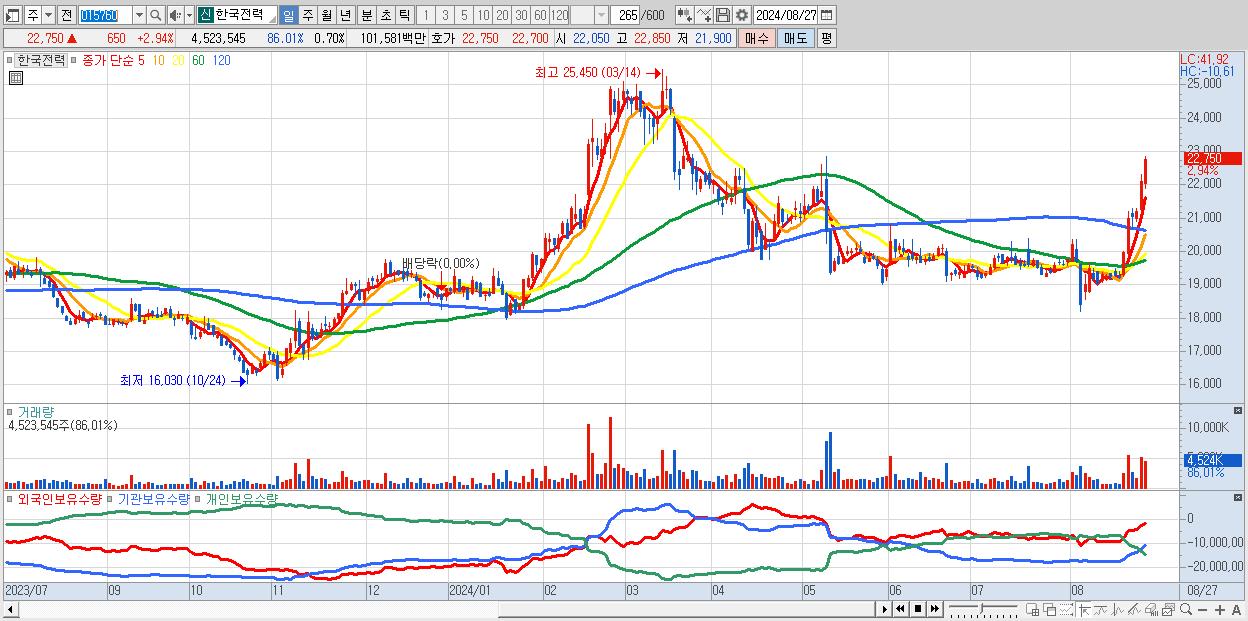
Task: Click the bottom zoom magnifier icon
Action: click(1186, 609)
